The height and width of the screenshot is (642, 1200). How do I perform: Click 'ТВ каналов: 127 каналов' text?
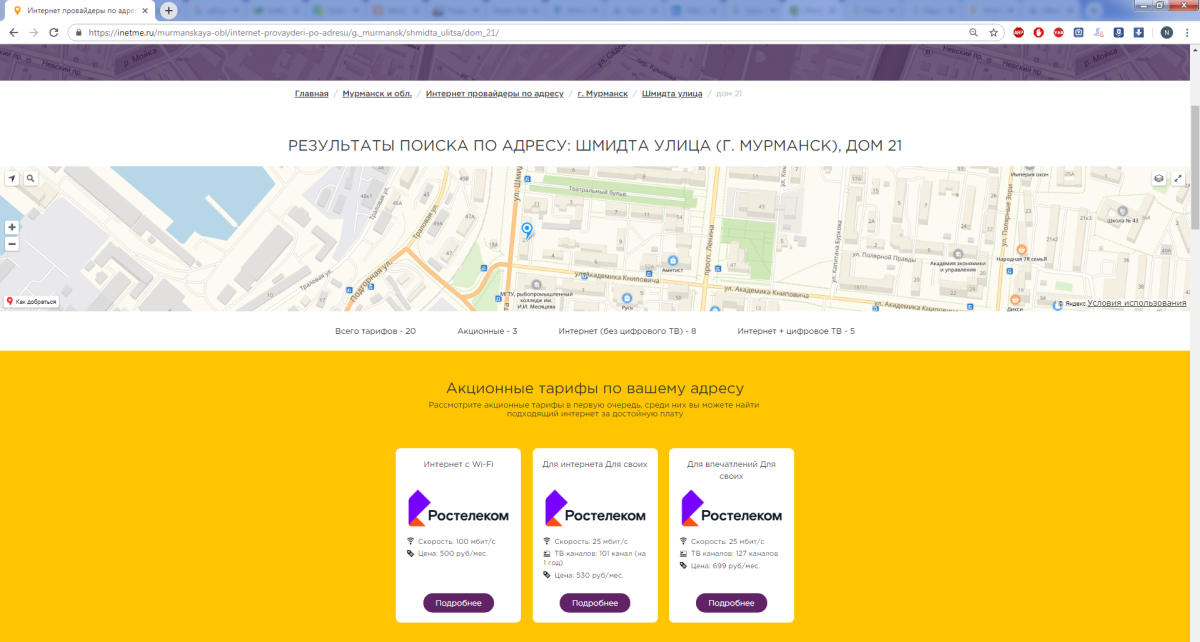733,553
